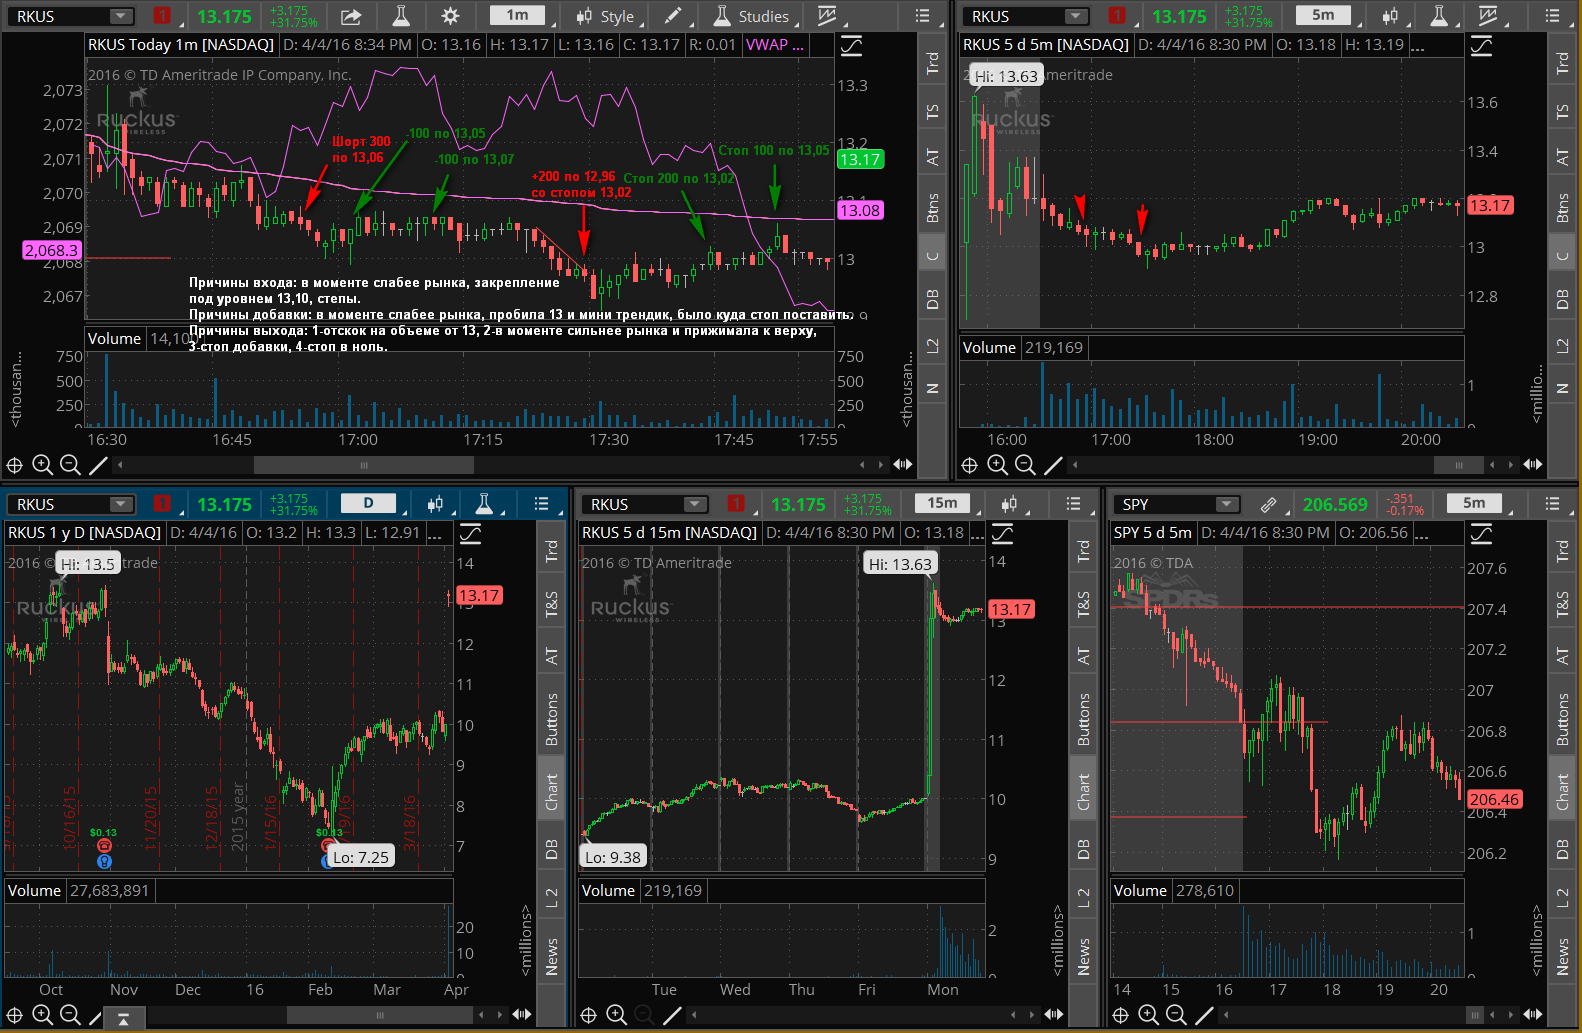
Task: Open the list menu icon of the 1m chart
Action: [922, 16]
